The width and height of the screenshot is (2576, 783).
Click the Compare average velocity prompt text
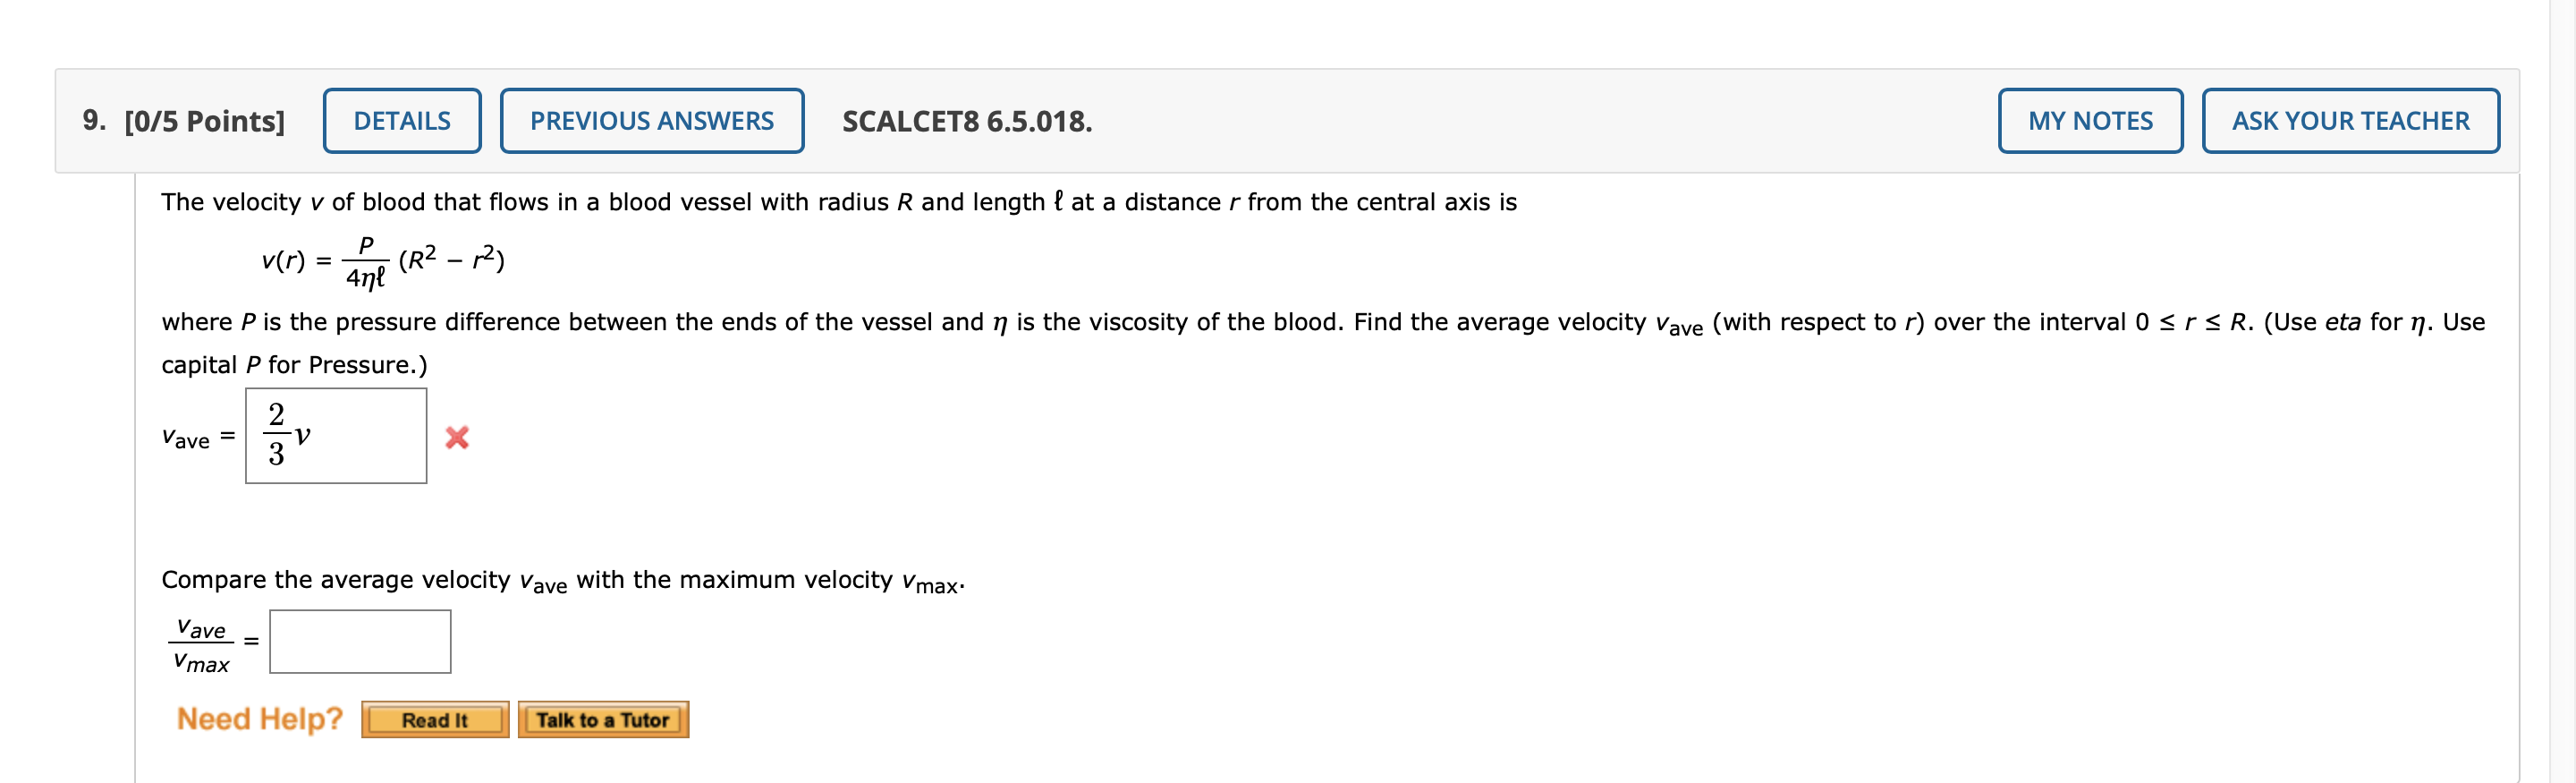[x=565, y=579]
